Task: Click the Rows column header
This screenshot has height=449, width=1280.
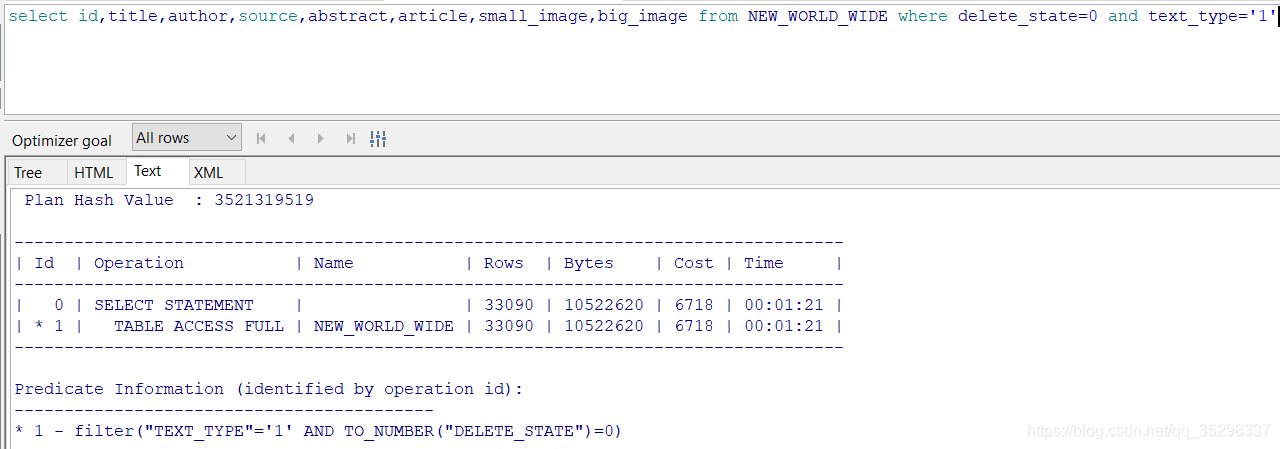Action: [x=504, y=263]
